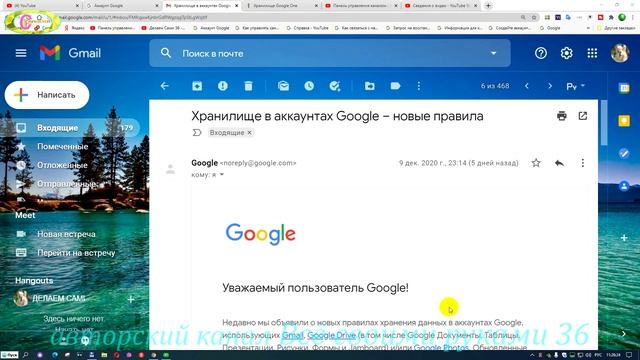Collapse the side panel chevron
The height and width of the screenshot is (360, 640).
pos(624,334)
